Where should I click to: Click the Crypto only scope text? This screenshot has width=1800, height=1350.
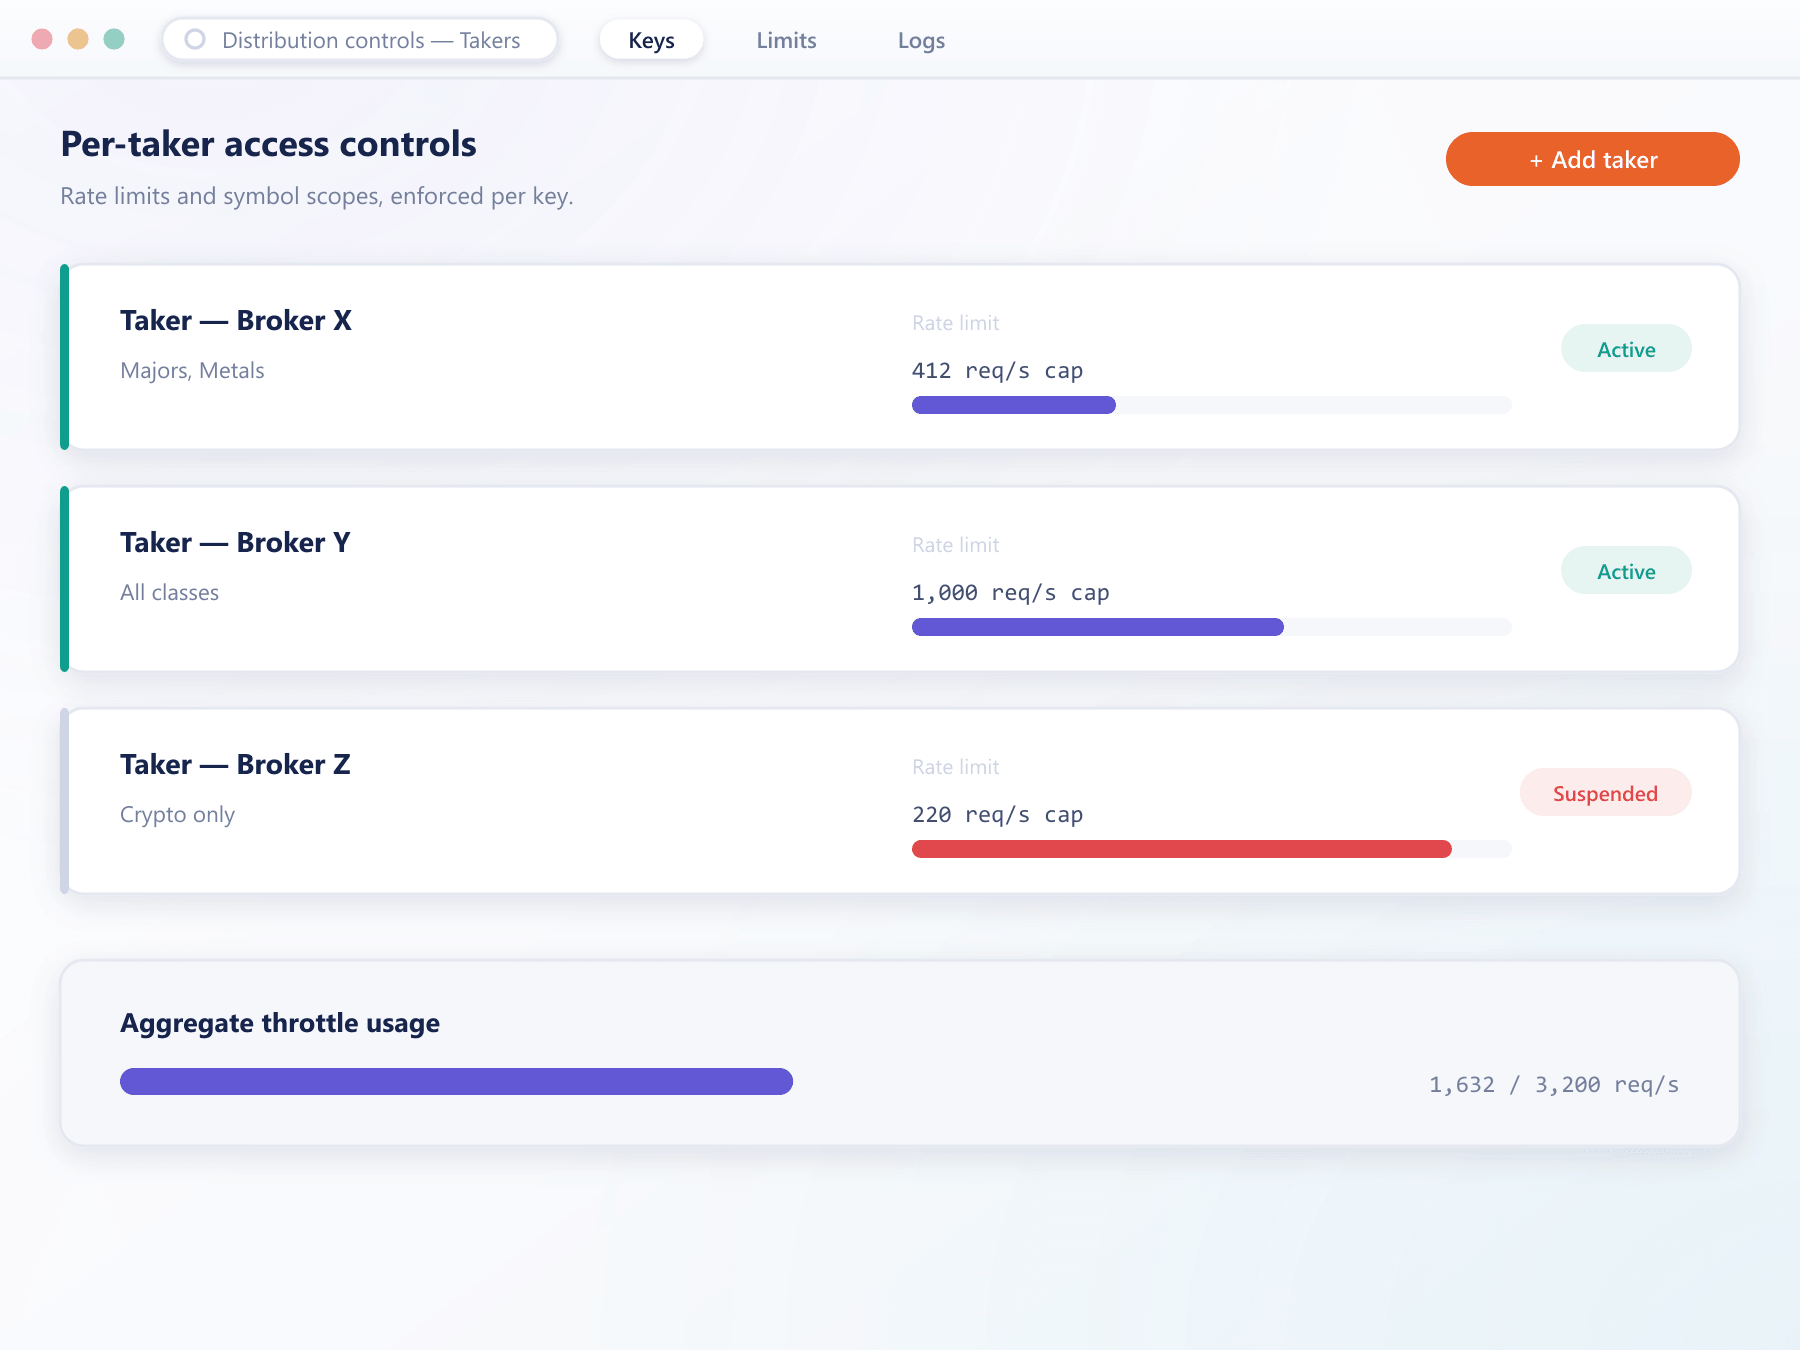coord(177,814)
